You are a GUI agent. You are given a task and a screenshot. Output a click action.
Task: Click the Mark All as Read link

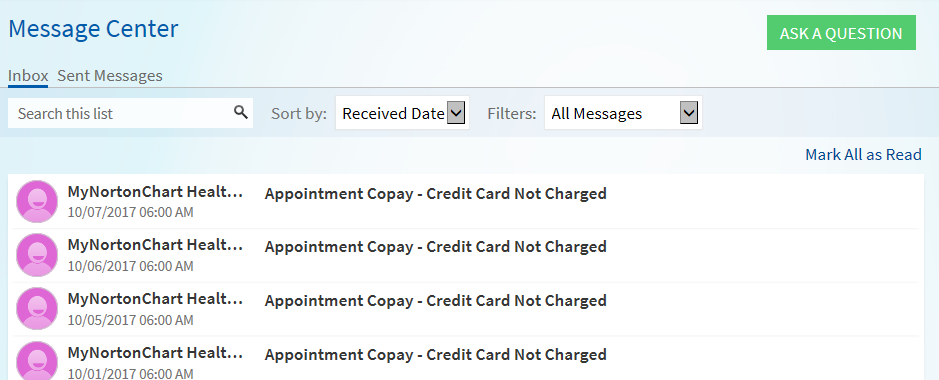pos(863,154)
